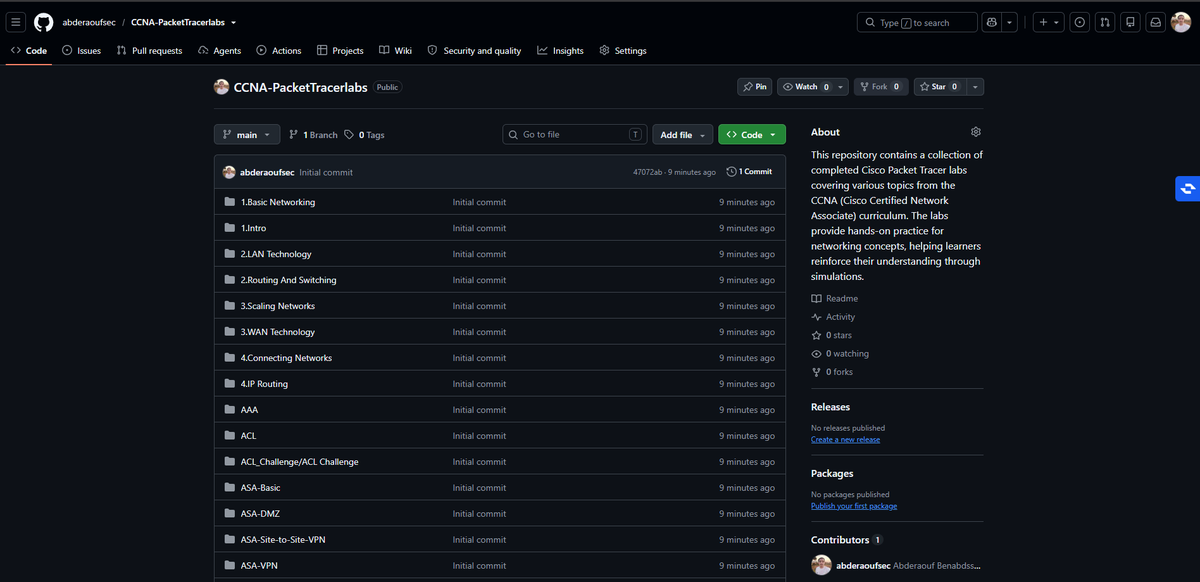
Task: Star this repository
Action: [x=938, y=87]
